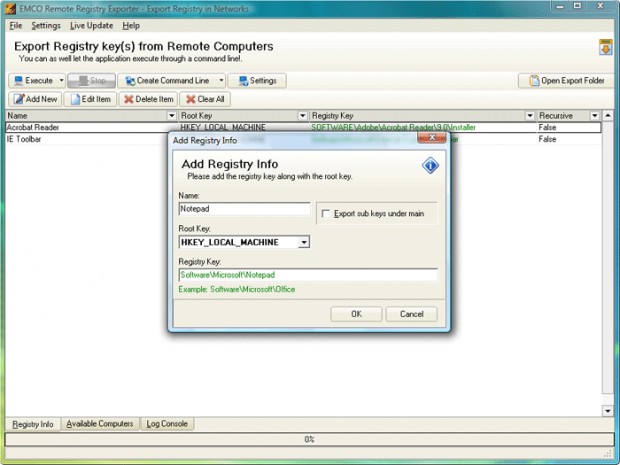
Task: Click the Example Software\Microsoft\Office text
Action: (x=237, y=289)
